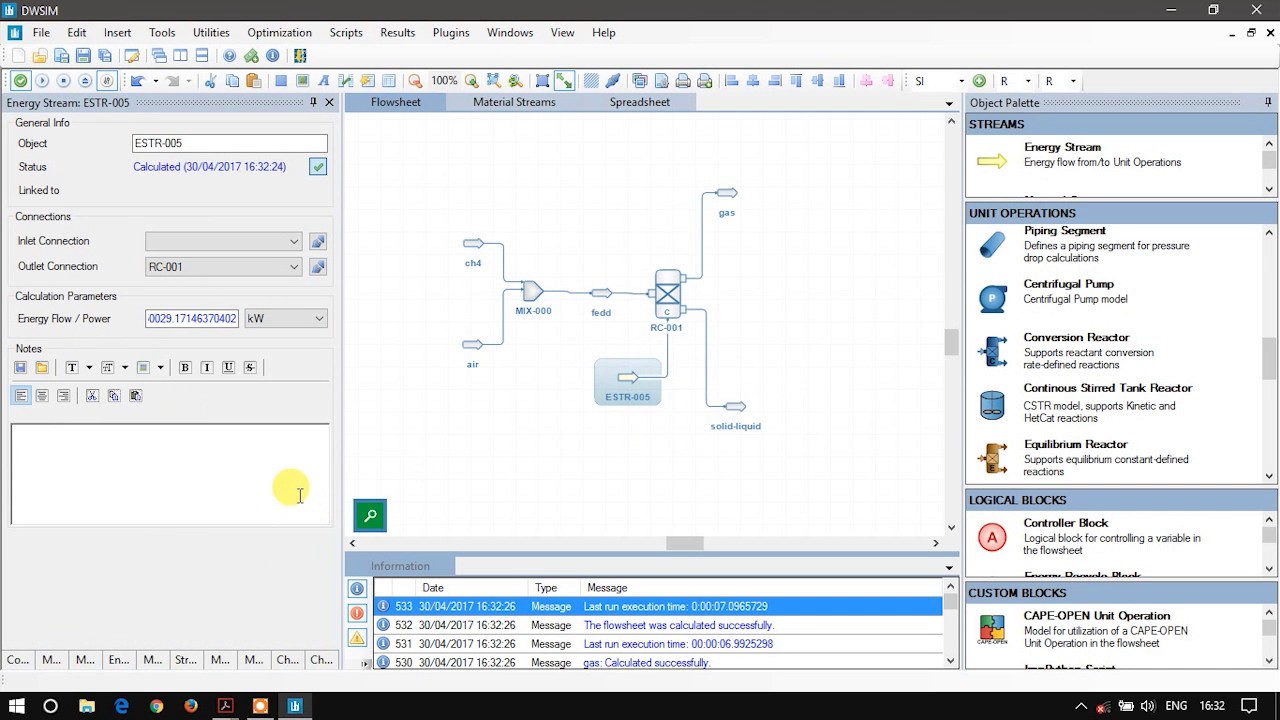Screen dimensions: 1280x720
Task: Open the Plugins menu
Action: (451, 33)
